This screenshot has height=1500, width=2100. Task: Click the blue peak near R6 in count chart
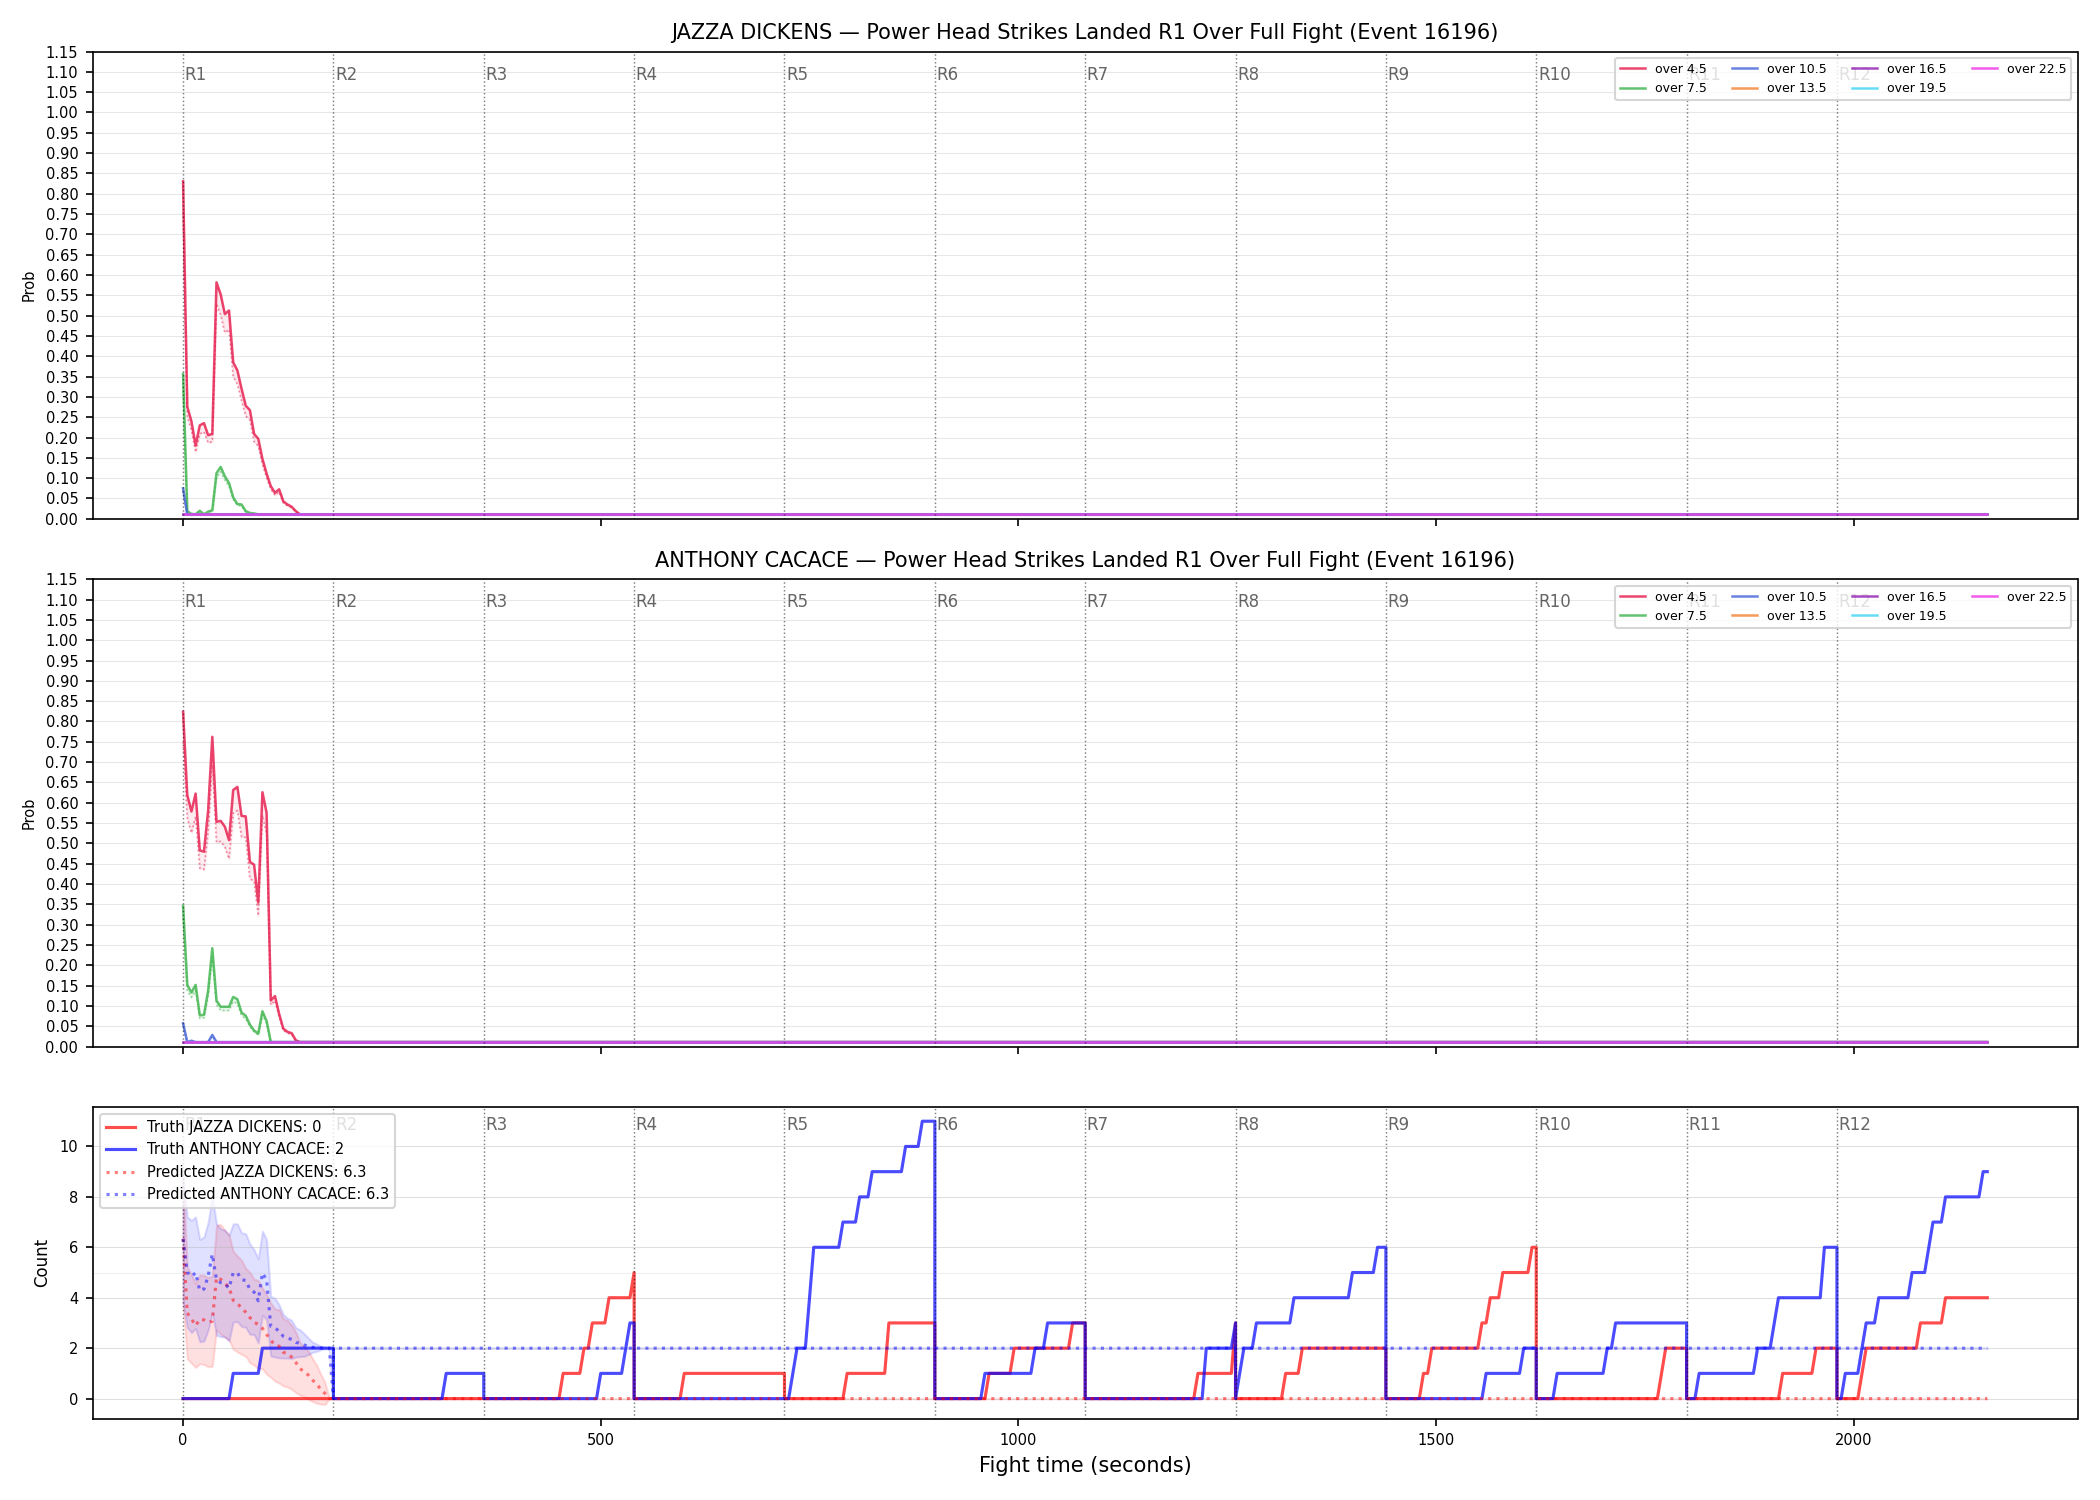click(x=928, y=1122)
